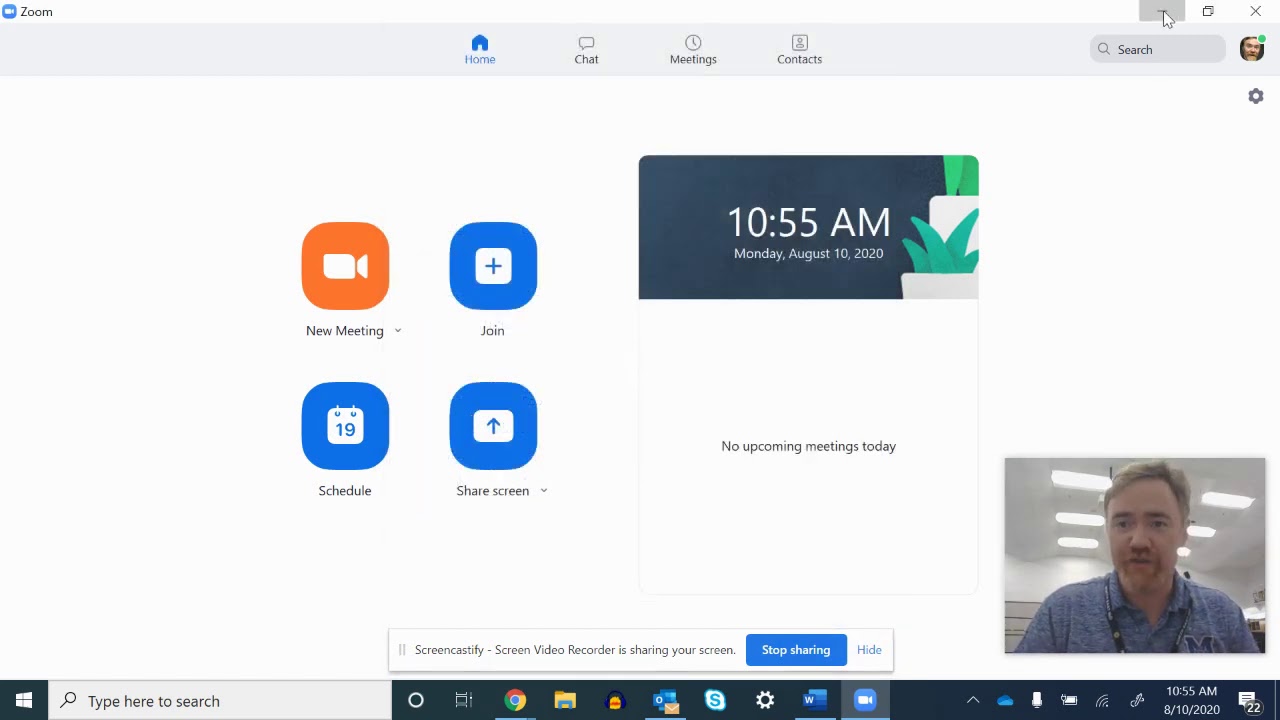Close the Zoom window

tap(1256, 12)
